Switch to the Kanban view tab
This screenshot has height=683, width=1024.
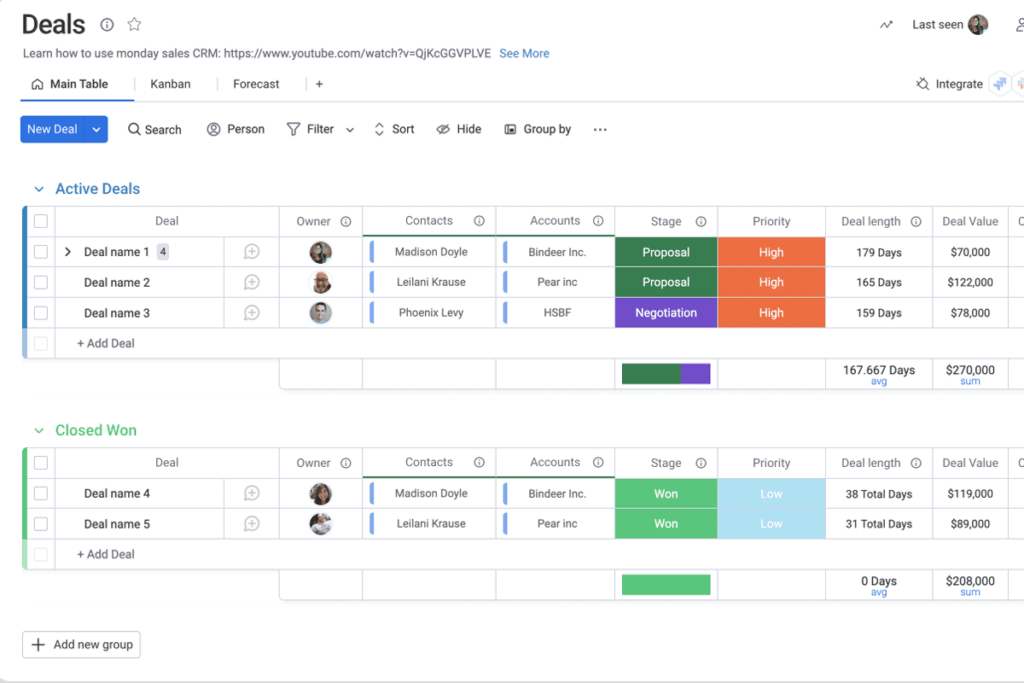coord(170,84)
